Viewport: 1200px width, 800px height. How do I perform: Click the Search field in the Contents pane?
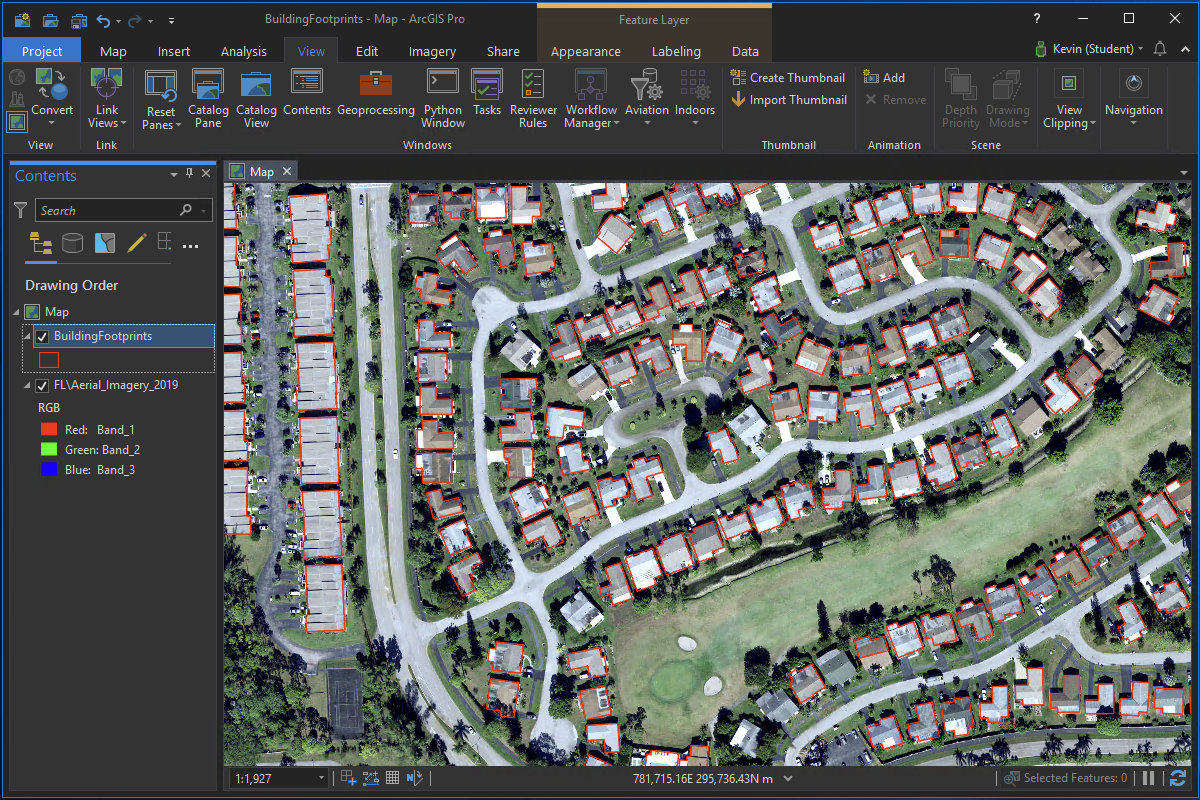click(x=112, y=210)
